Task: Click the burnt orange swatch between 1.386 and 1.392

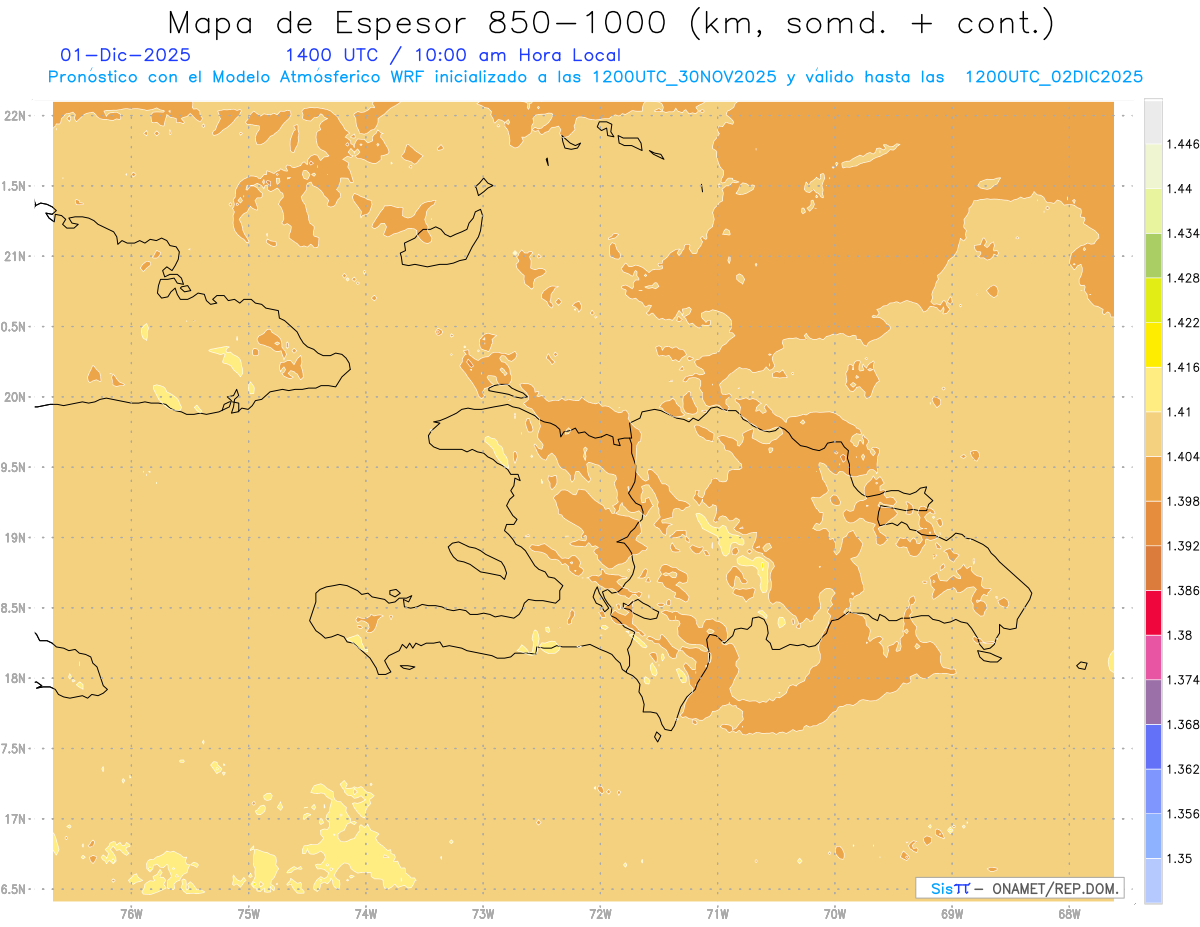Action: (1153, 568)
